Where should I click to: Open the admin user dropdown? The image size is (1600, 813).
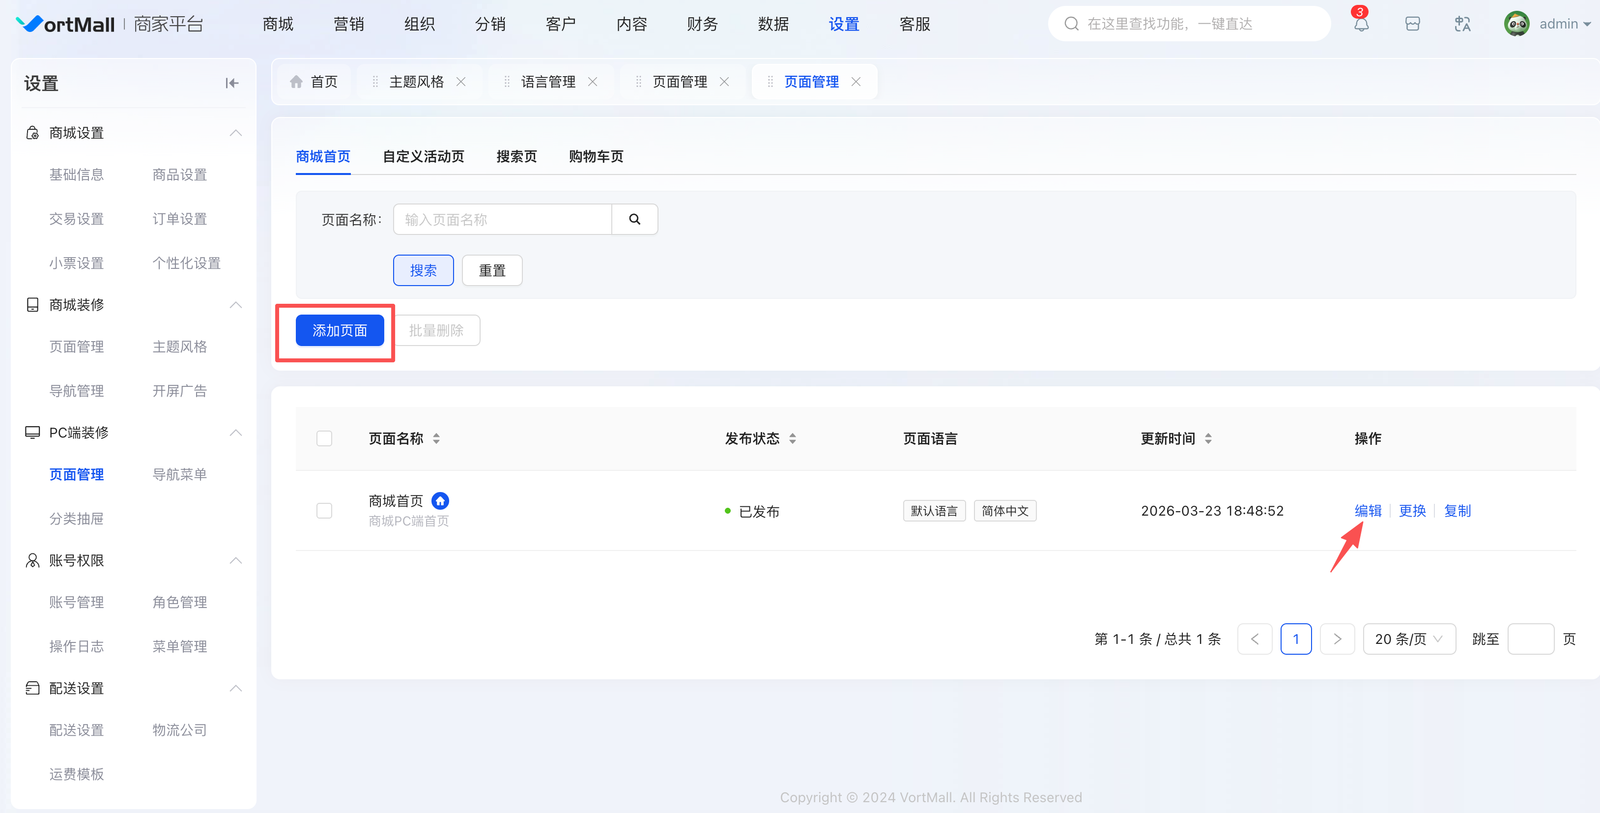point(1548,24)
